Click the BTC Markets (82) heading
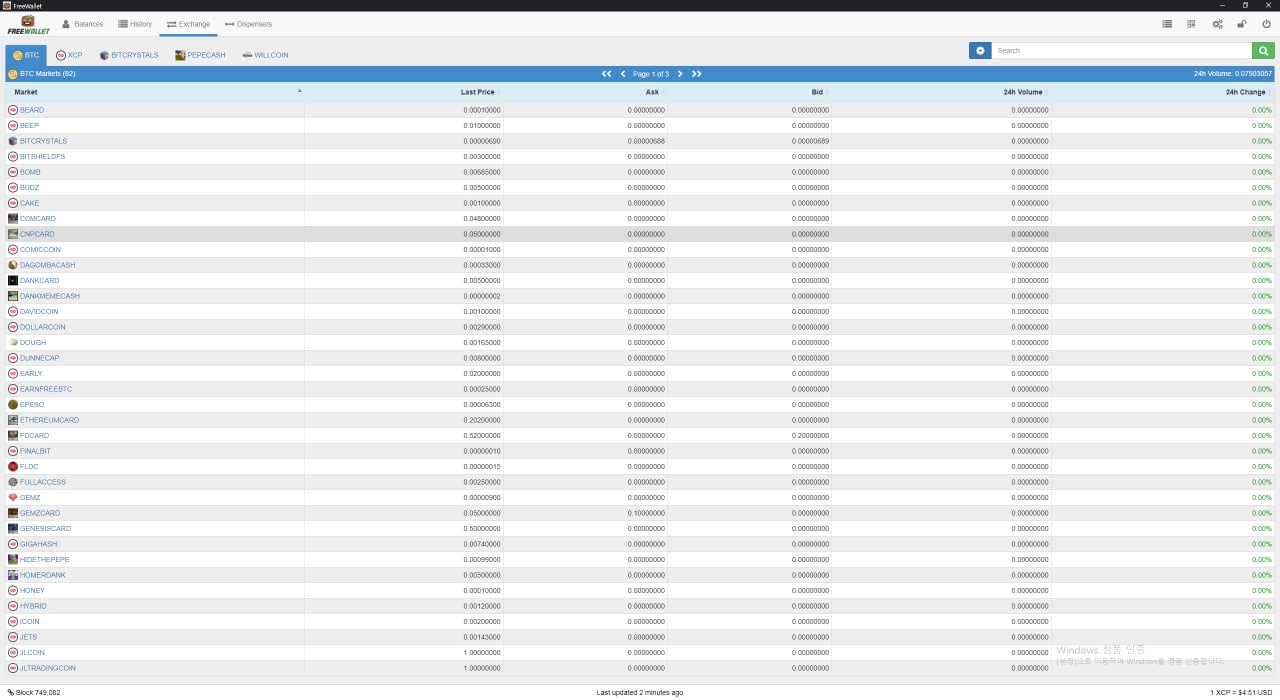 coord(47,74)
